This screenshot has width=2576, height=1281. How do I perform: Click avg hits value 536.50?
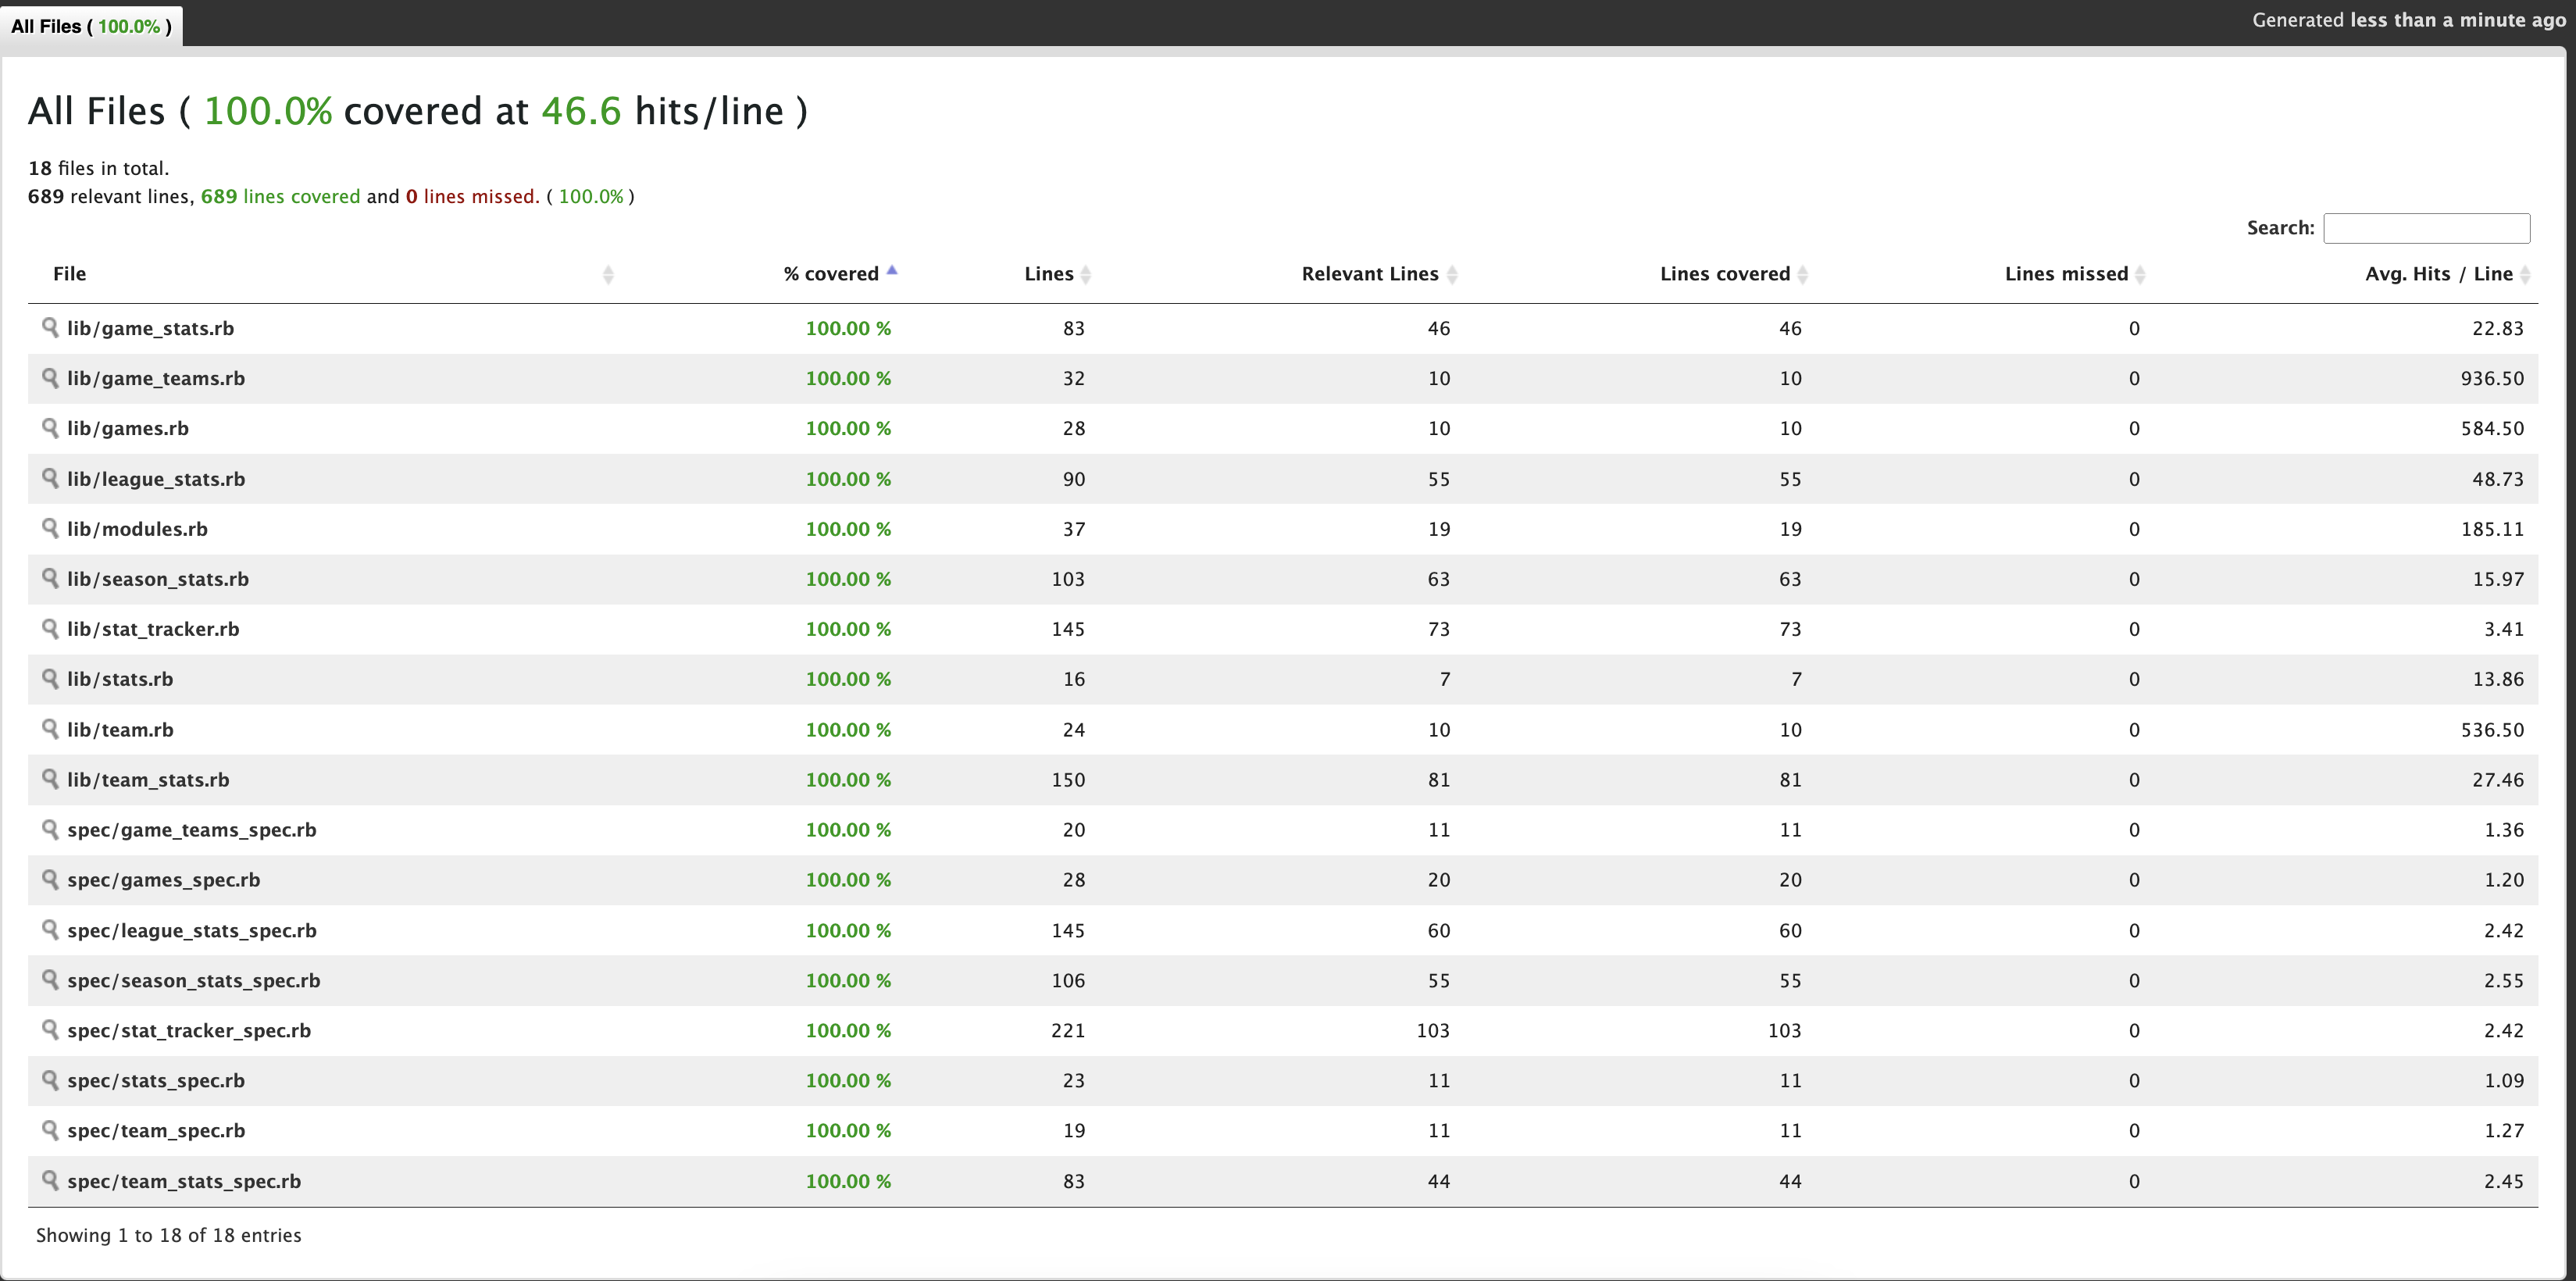point(2492,730)
